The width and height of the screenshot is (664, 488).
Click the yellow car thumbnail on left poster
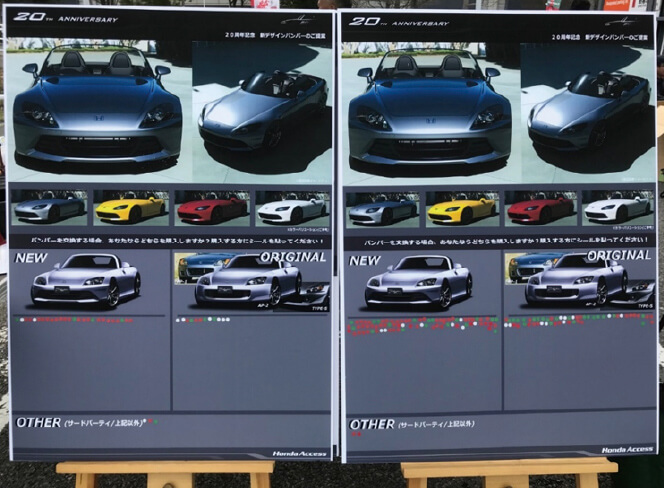(131, 208)
